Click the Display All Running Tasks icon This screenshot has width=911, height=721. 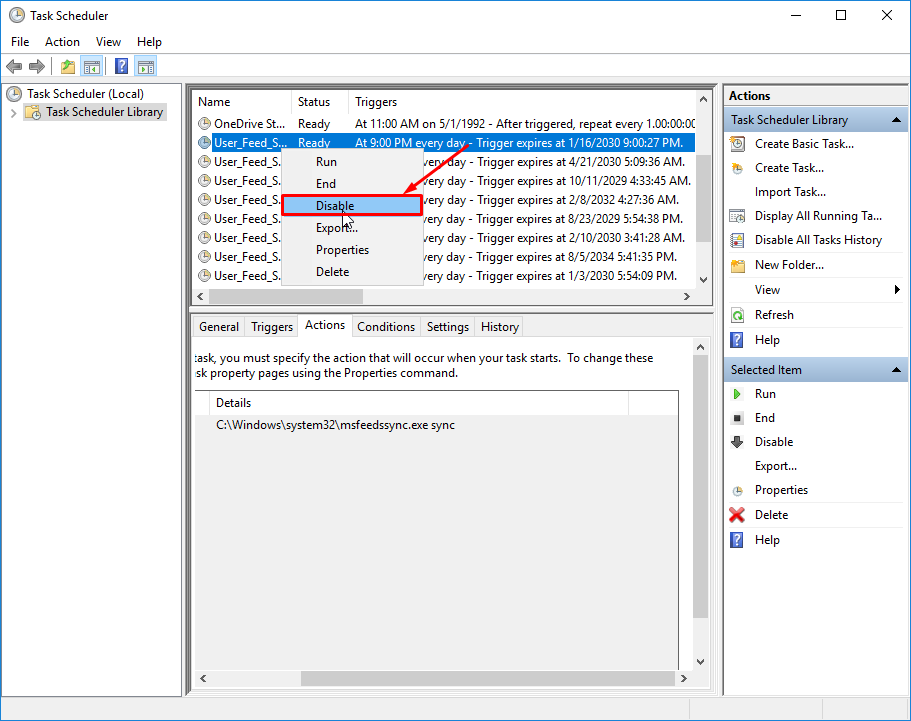[737, 216]
